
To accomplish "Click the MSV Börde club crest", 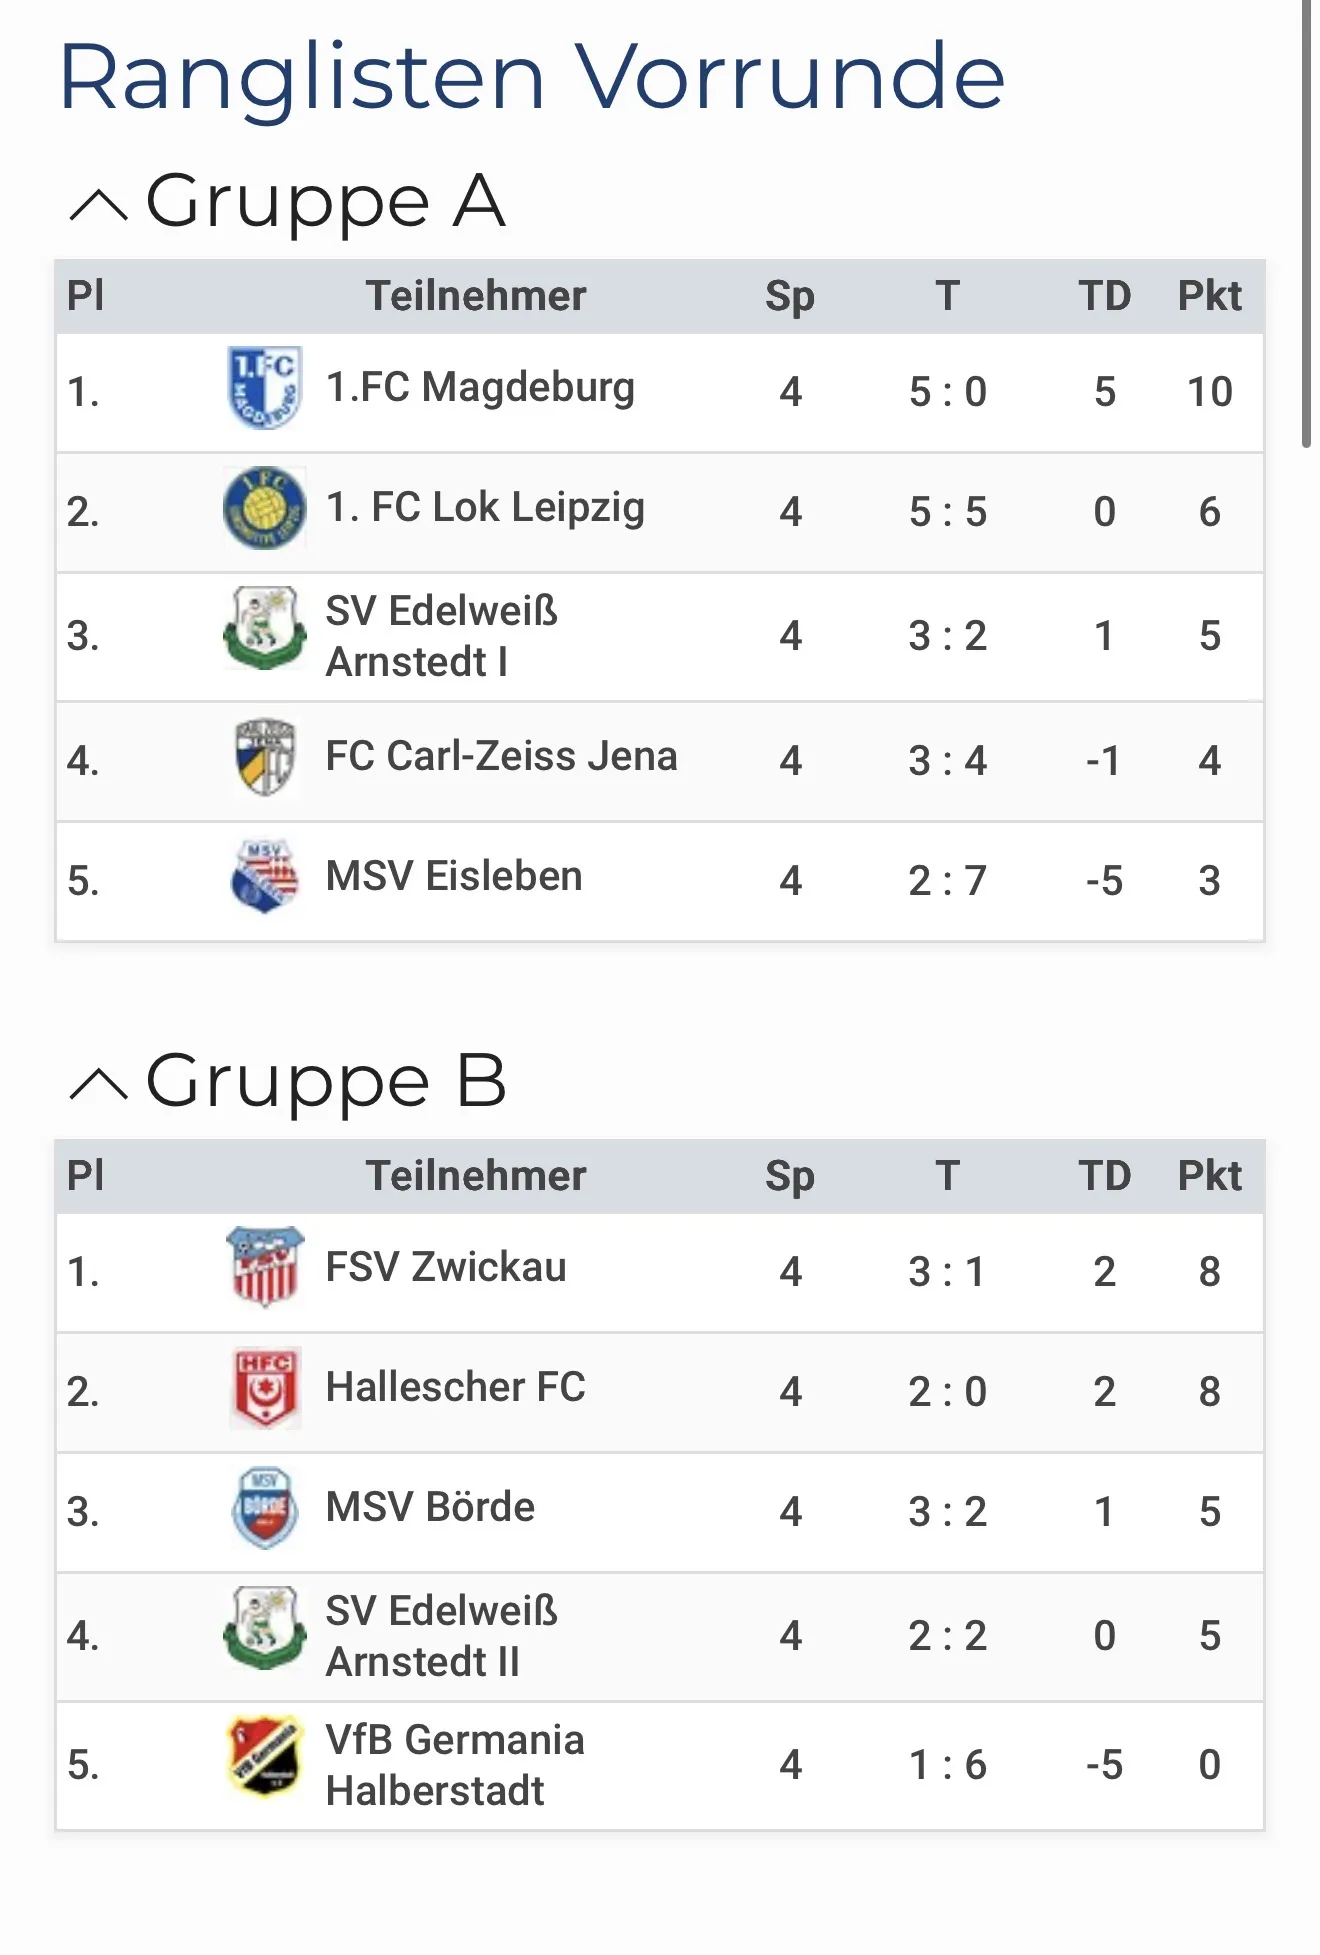I will [264, 1508].
